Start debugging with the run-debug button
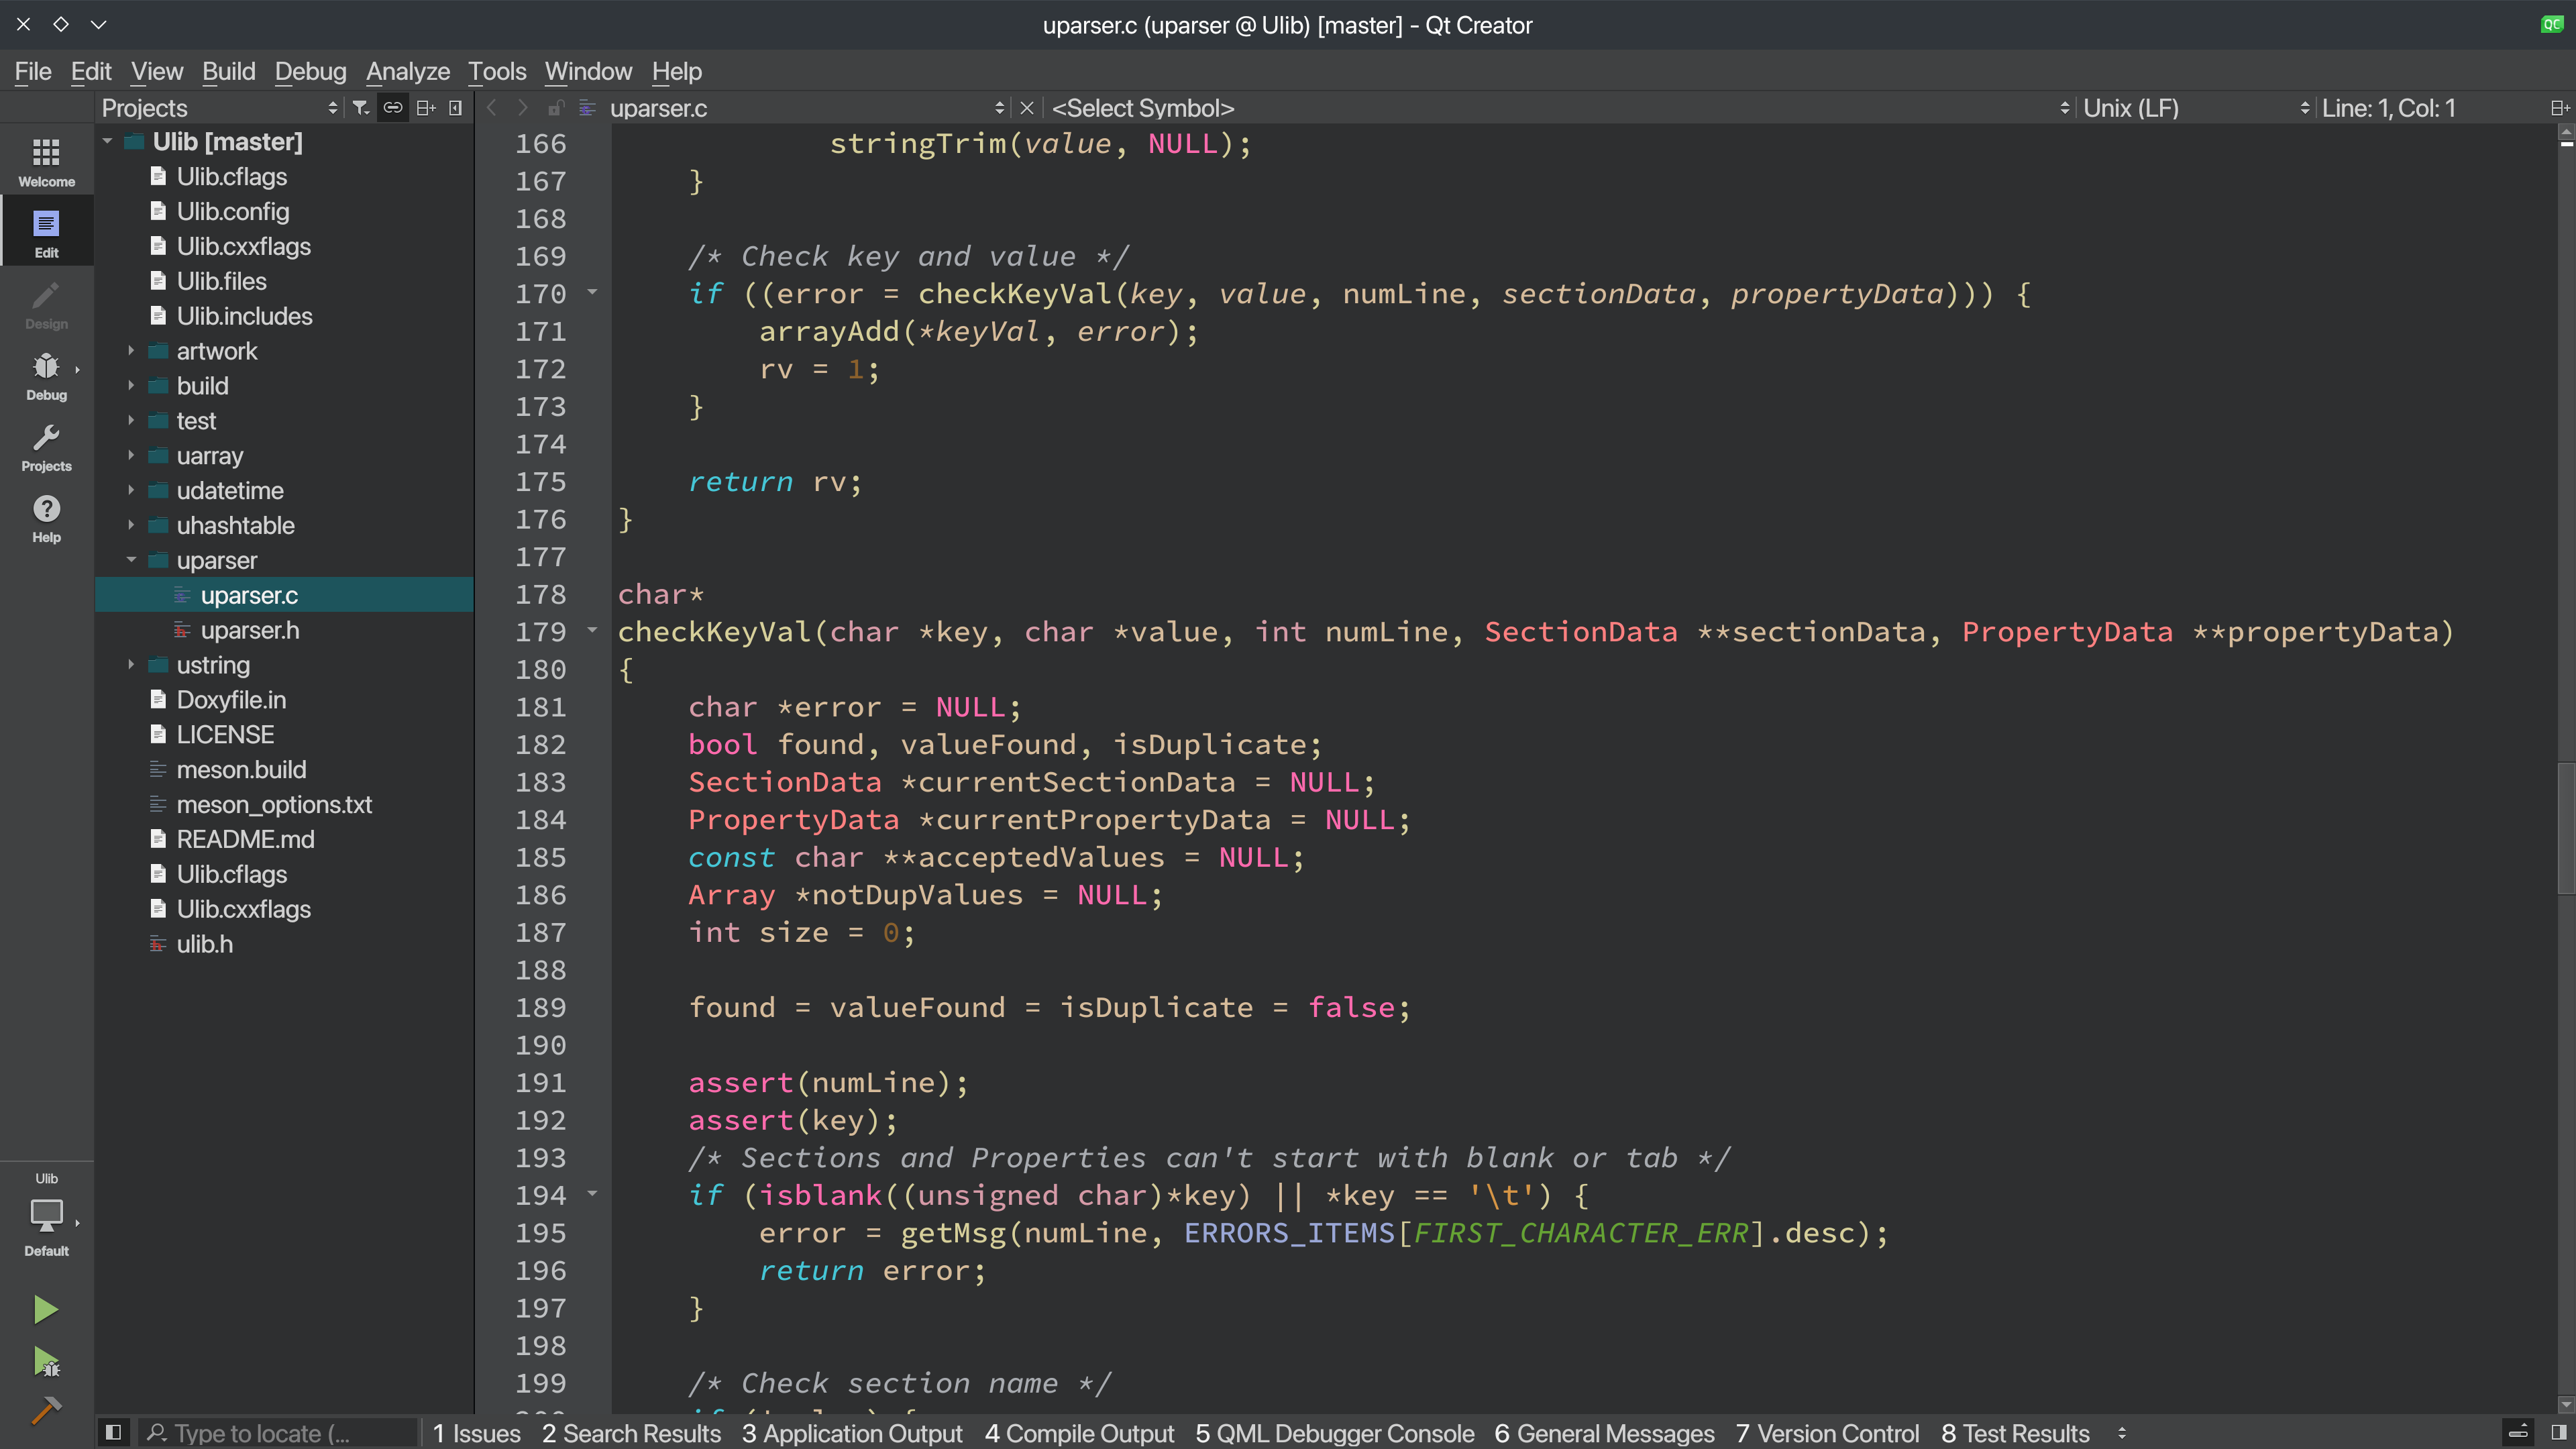This screenshot has width=2576, height=1449. click(x=46, y=1361)
